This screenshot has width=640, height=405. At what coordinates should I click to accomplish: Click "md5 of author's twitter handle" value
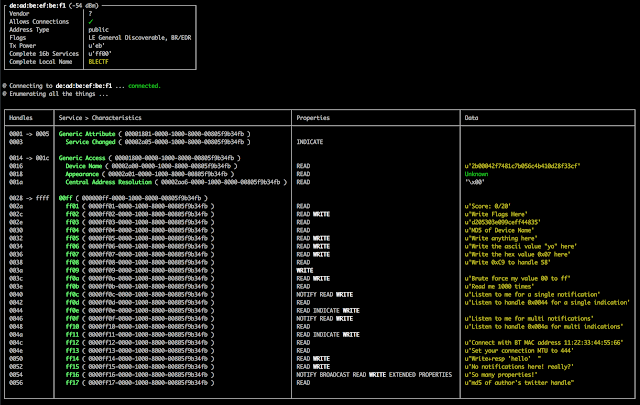coord(519,383)
